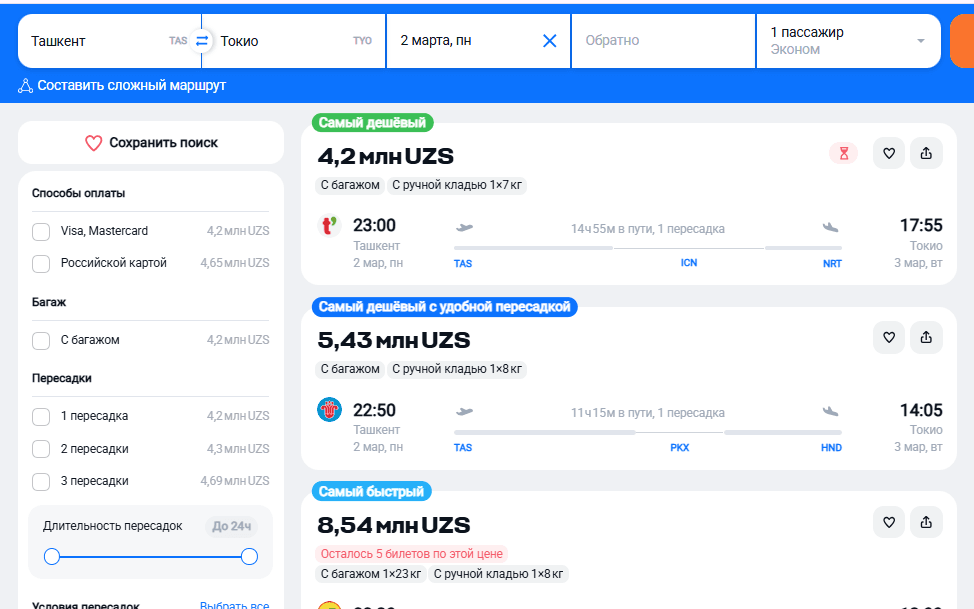Check the 3 пересадки filter
Viewport: 974px width, 609px height.
[x=41, y=482]
